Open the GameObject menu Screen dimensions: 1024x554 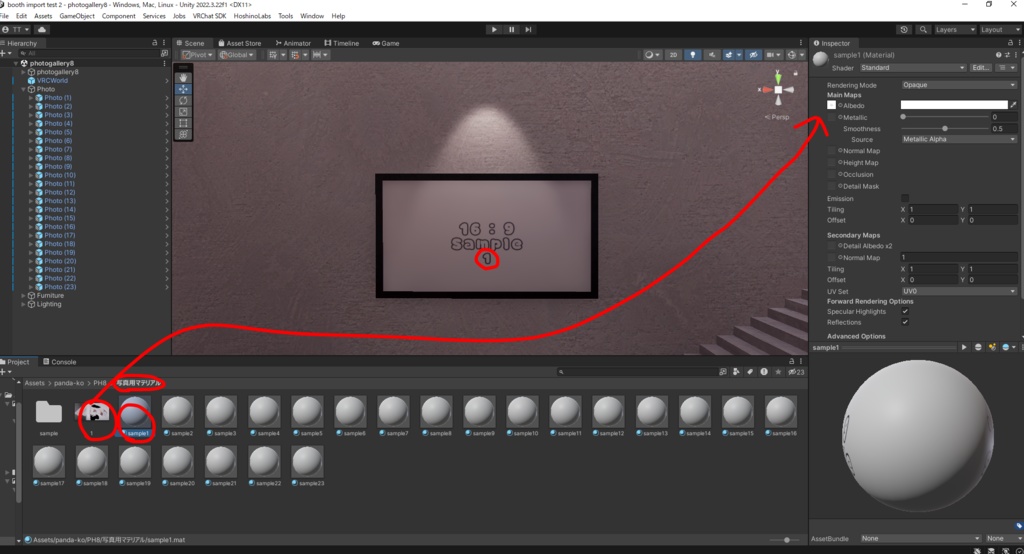tap(77, 16)
